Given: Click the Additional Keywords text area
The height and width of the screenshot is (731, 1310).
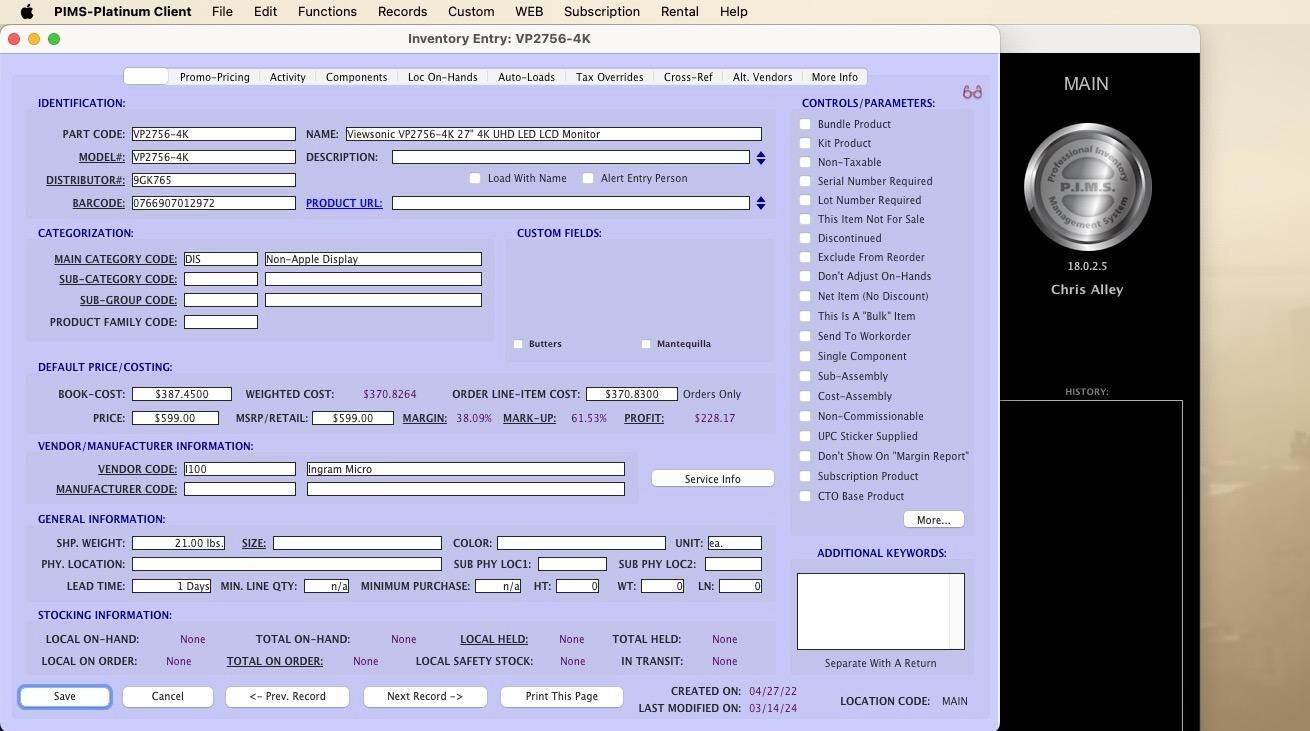Looking at the screenshot, I should click(x=873, y=611).
